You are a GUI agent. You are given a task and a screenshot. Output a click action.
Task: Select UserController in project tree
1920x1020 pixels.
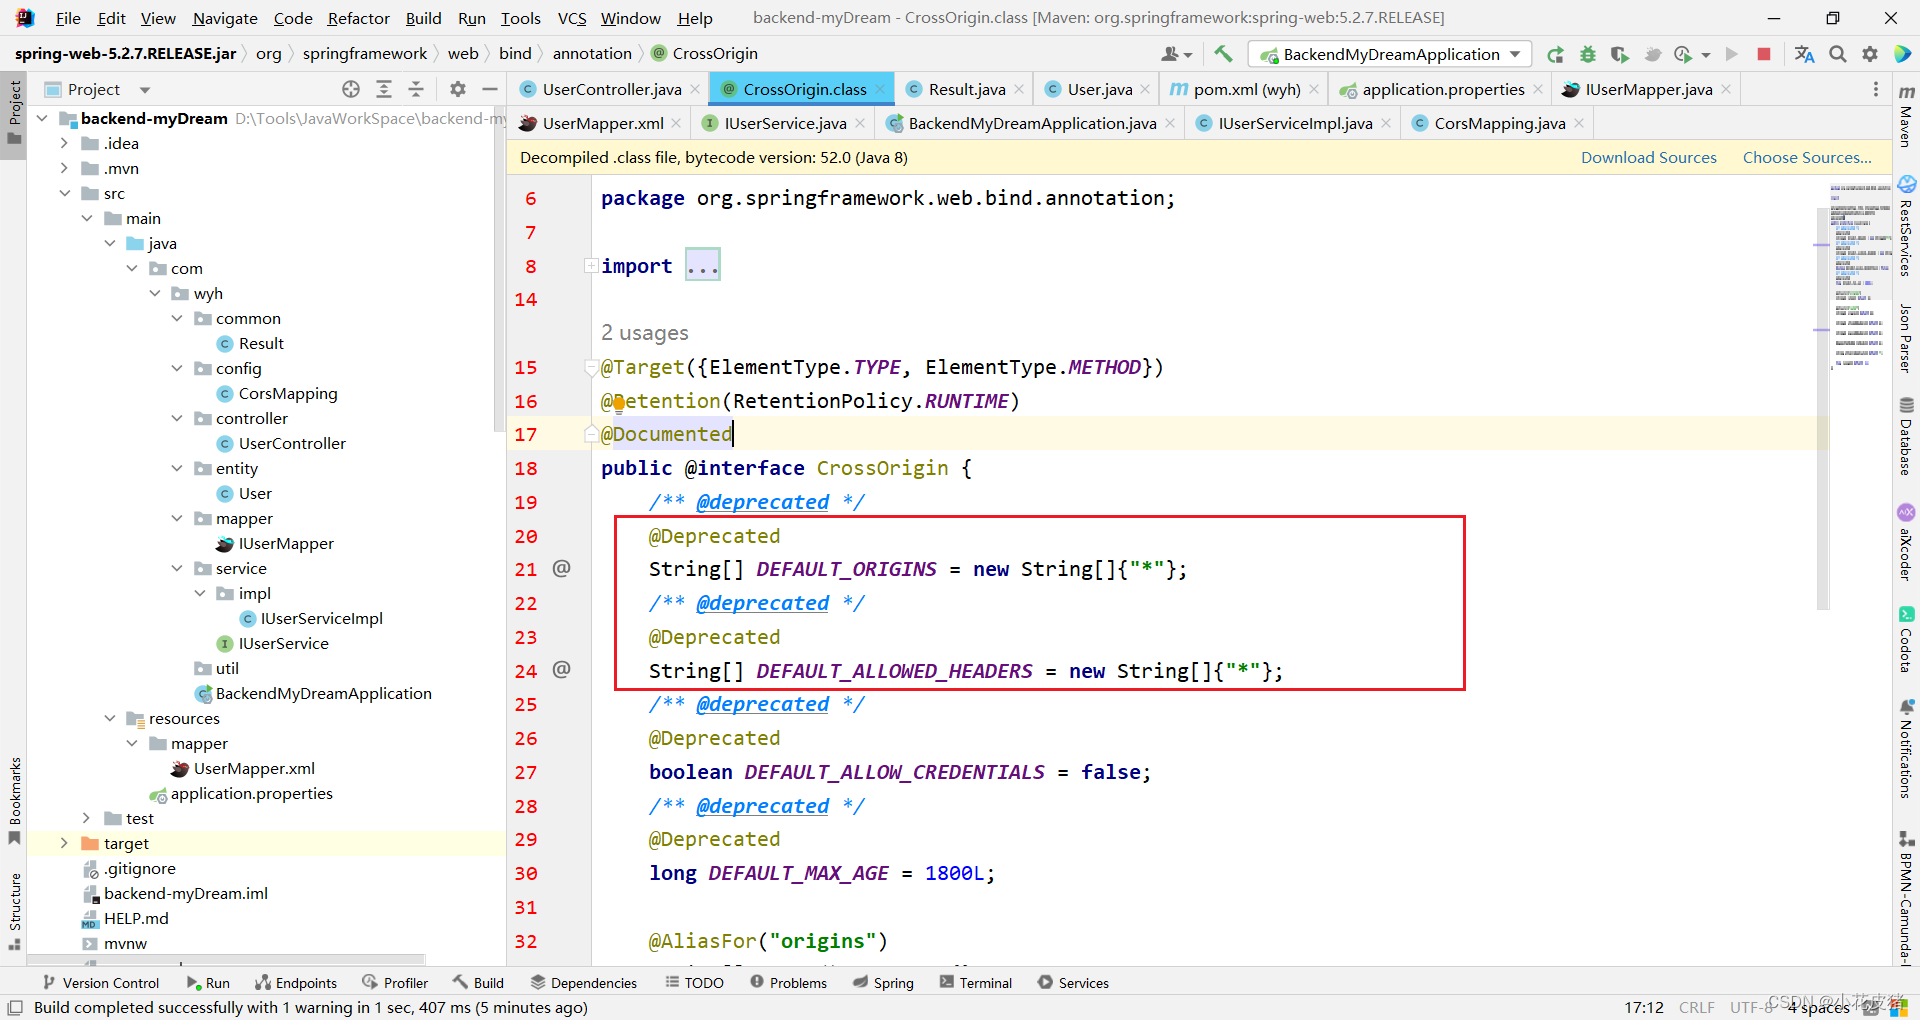tap(292, 443)
